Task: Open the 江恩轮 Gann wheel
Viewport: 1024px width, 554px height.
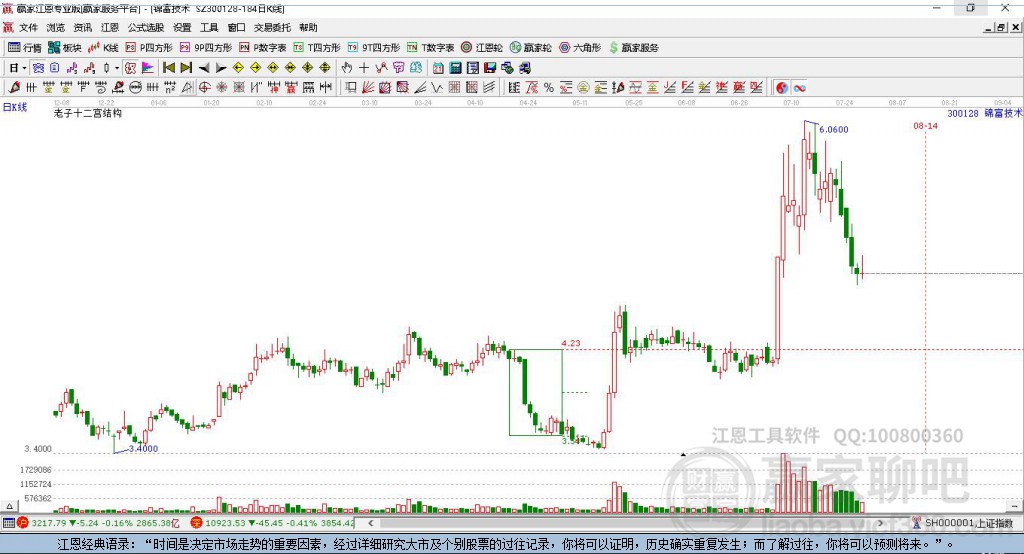Action: tap(482, 48)
